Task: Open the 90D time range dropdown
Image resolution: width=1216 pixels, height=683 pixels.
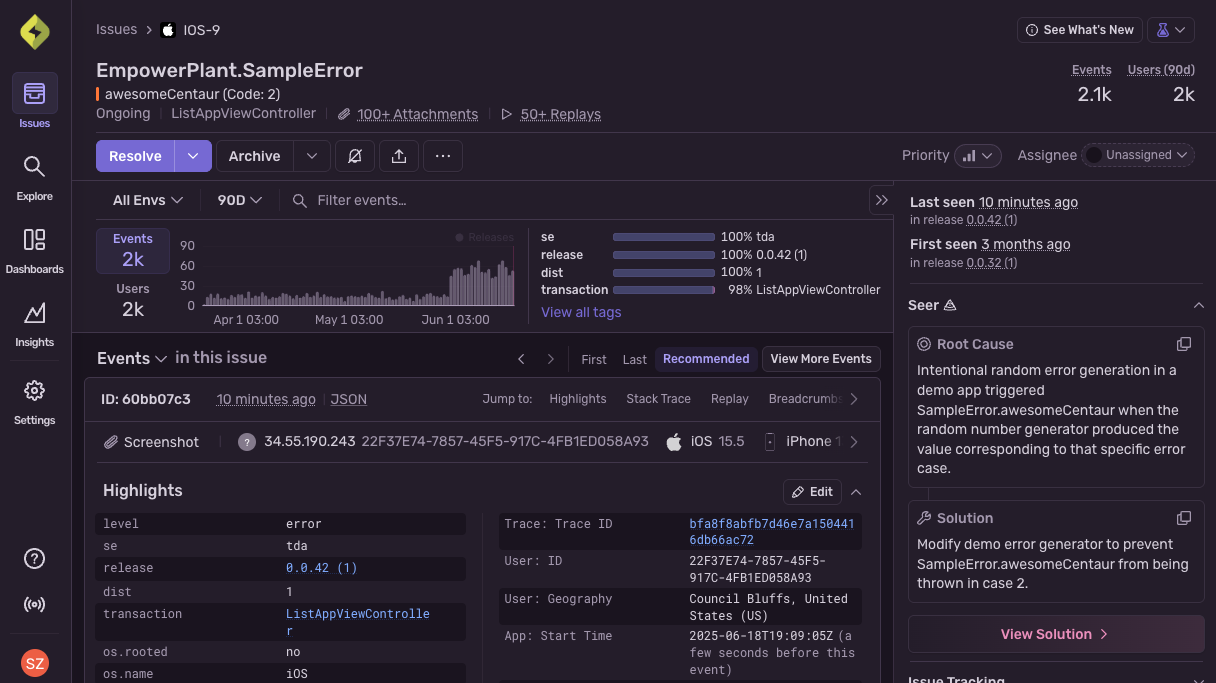Action: pyautogui.click(x=239, y=200)
